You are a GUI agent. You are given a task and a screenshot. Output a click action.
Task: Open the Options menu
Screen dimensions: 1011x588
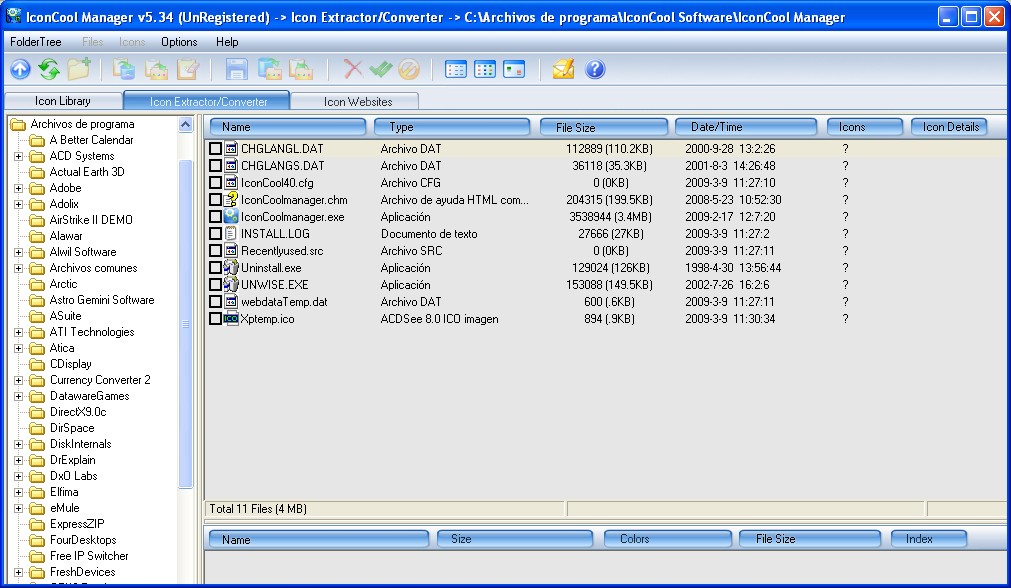click(x=179, y=42)
